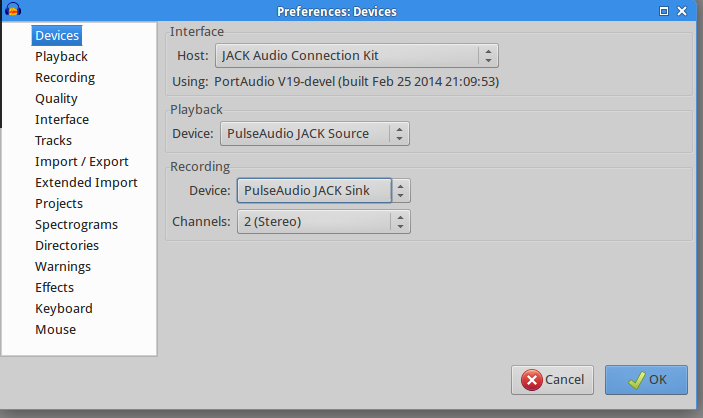Go to Quality preferences
Screen dimensions: 703x418
[x=56, y=99]
